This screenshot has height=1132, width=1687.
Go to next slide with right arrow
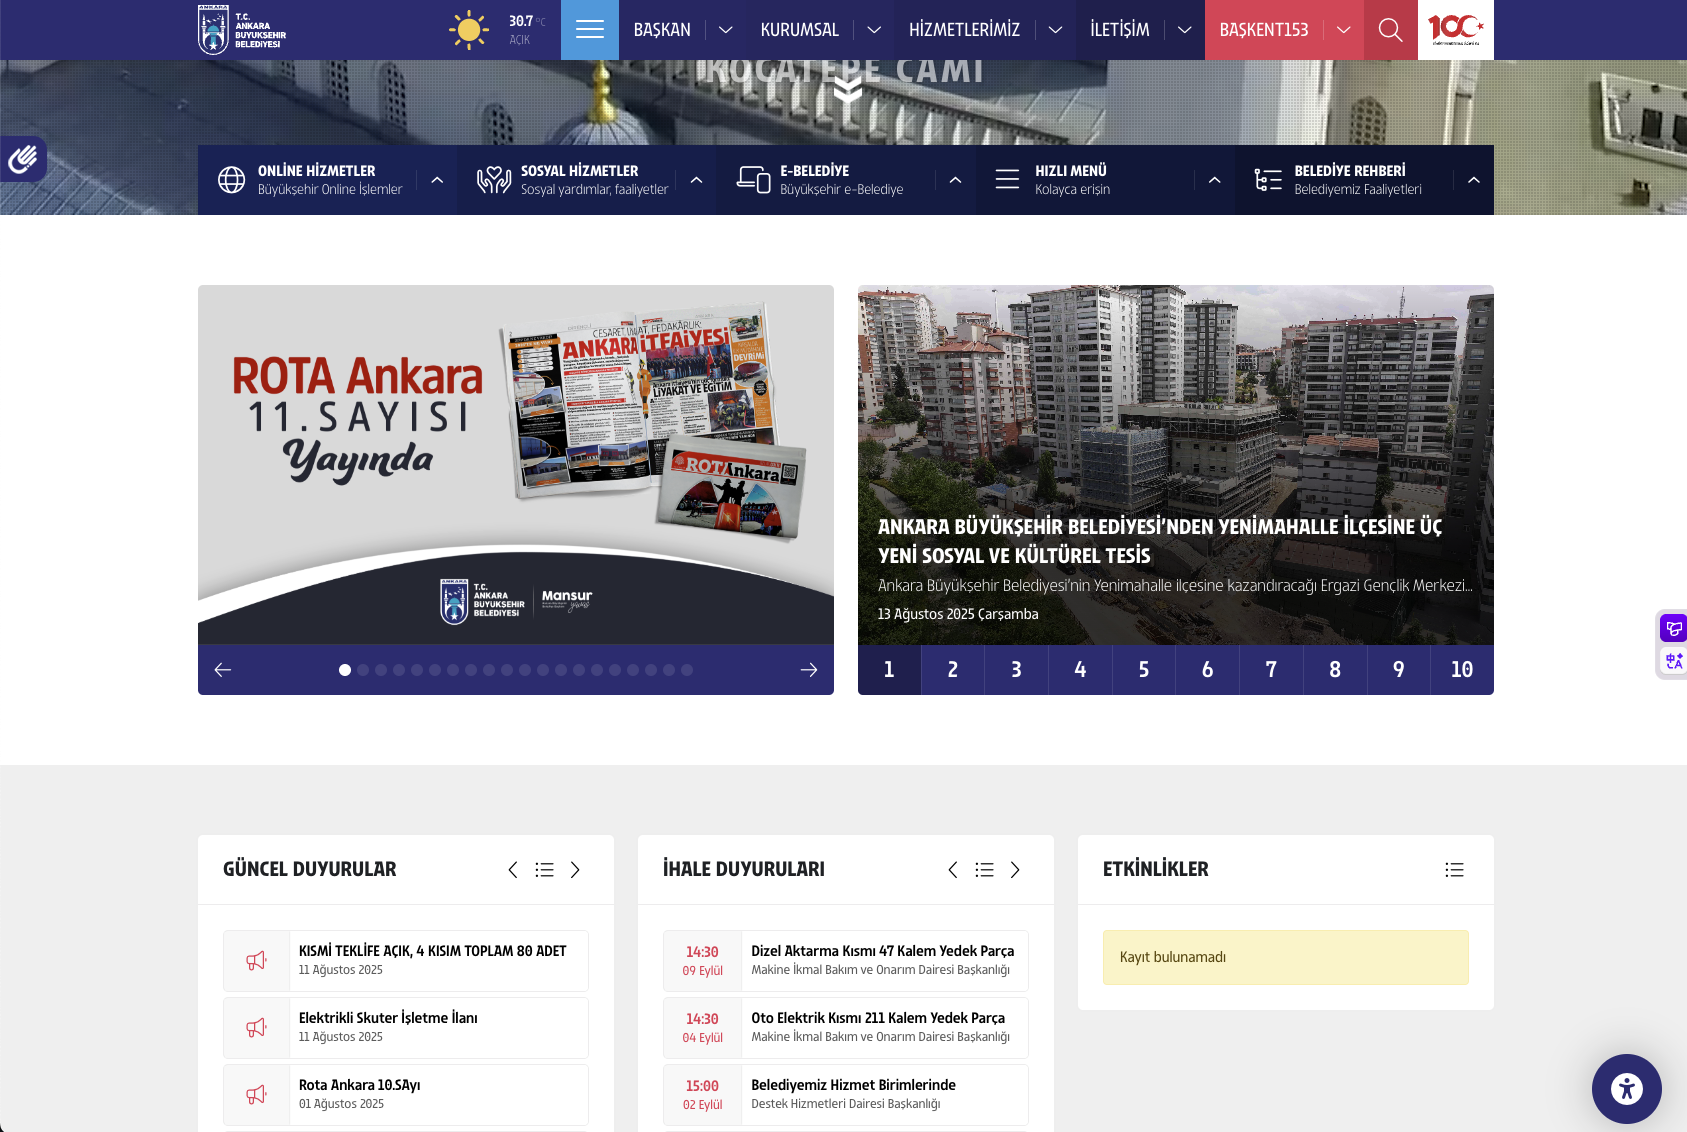pyautogui.click(x=809, y=670)
